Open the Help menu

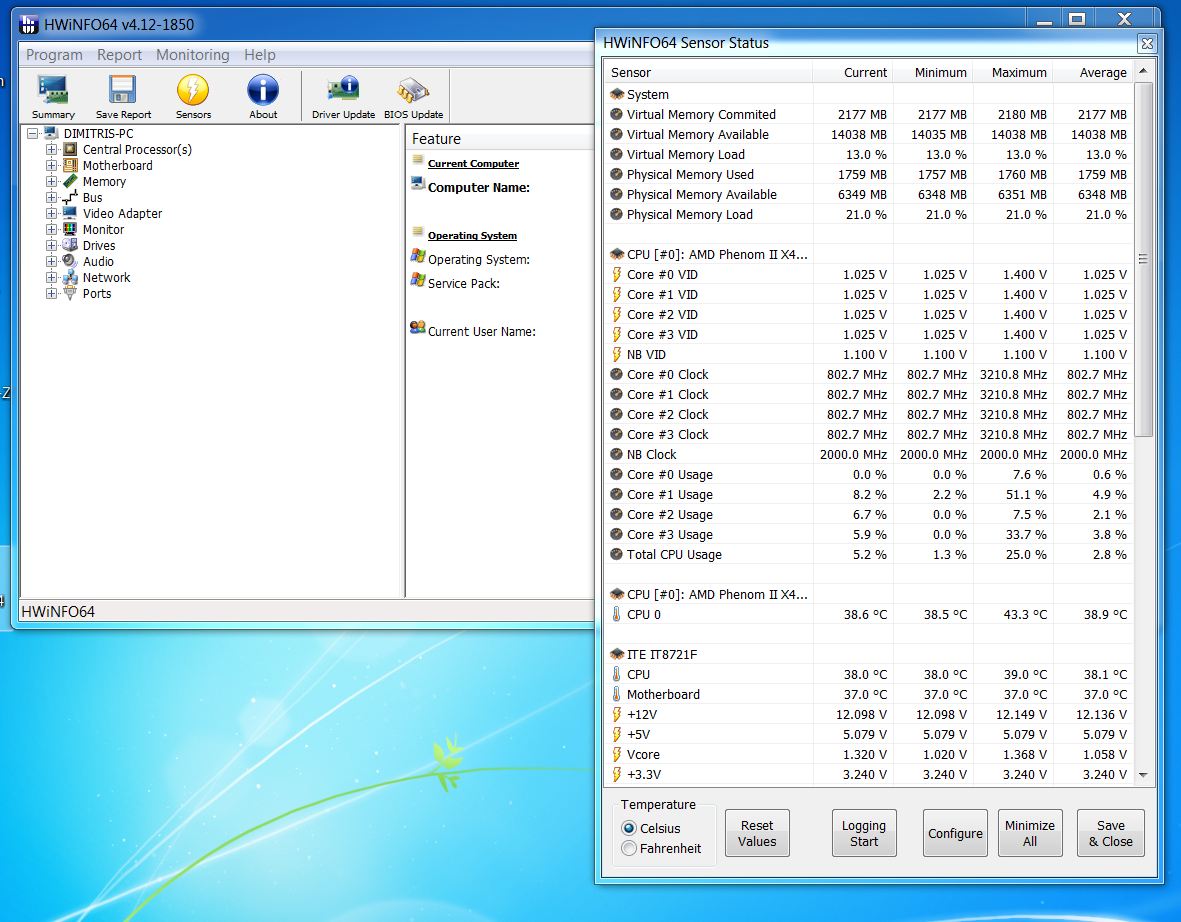(x=259, y=54)
